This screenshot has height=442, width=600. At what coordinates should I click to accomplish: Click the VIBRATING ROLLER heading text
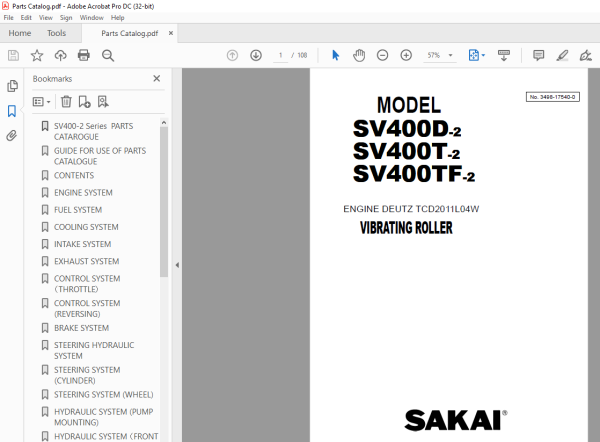pyautogui.click(x=406, y=228)
